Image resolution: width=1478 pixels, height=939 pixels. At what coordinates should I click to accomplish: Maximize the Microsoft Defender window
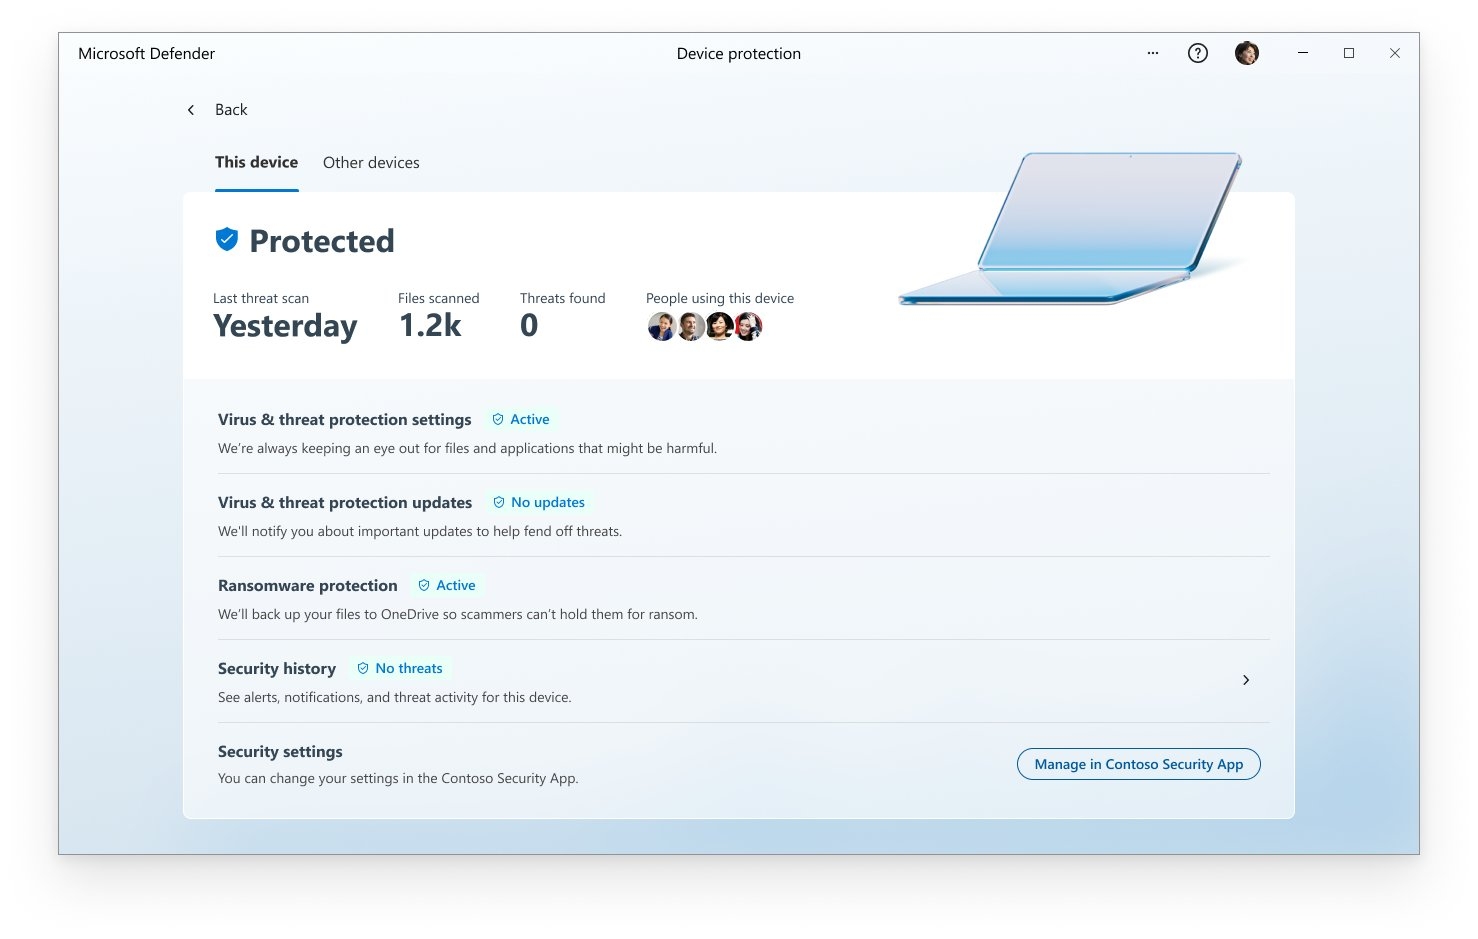click(1349, 53)
